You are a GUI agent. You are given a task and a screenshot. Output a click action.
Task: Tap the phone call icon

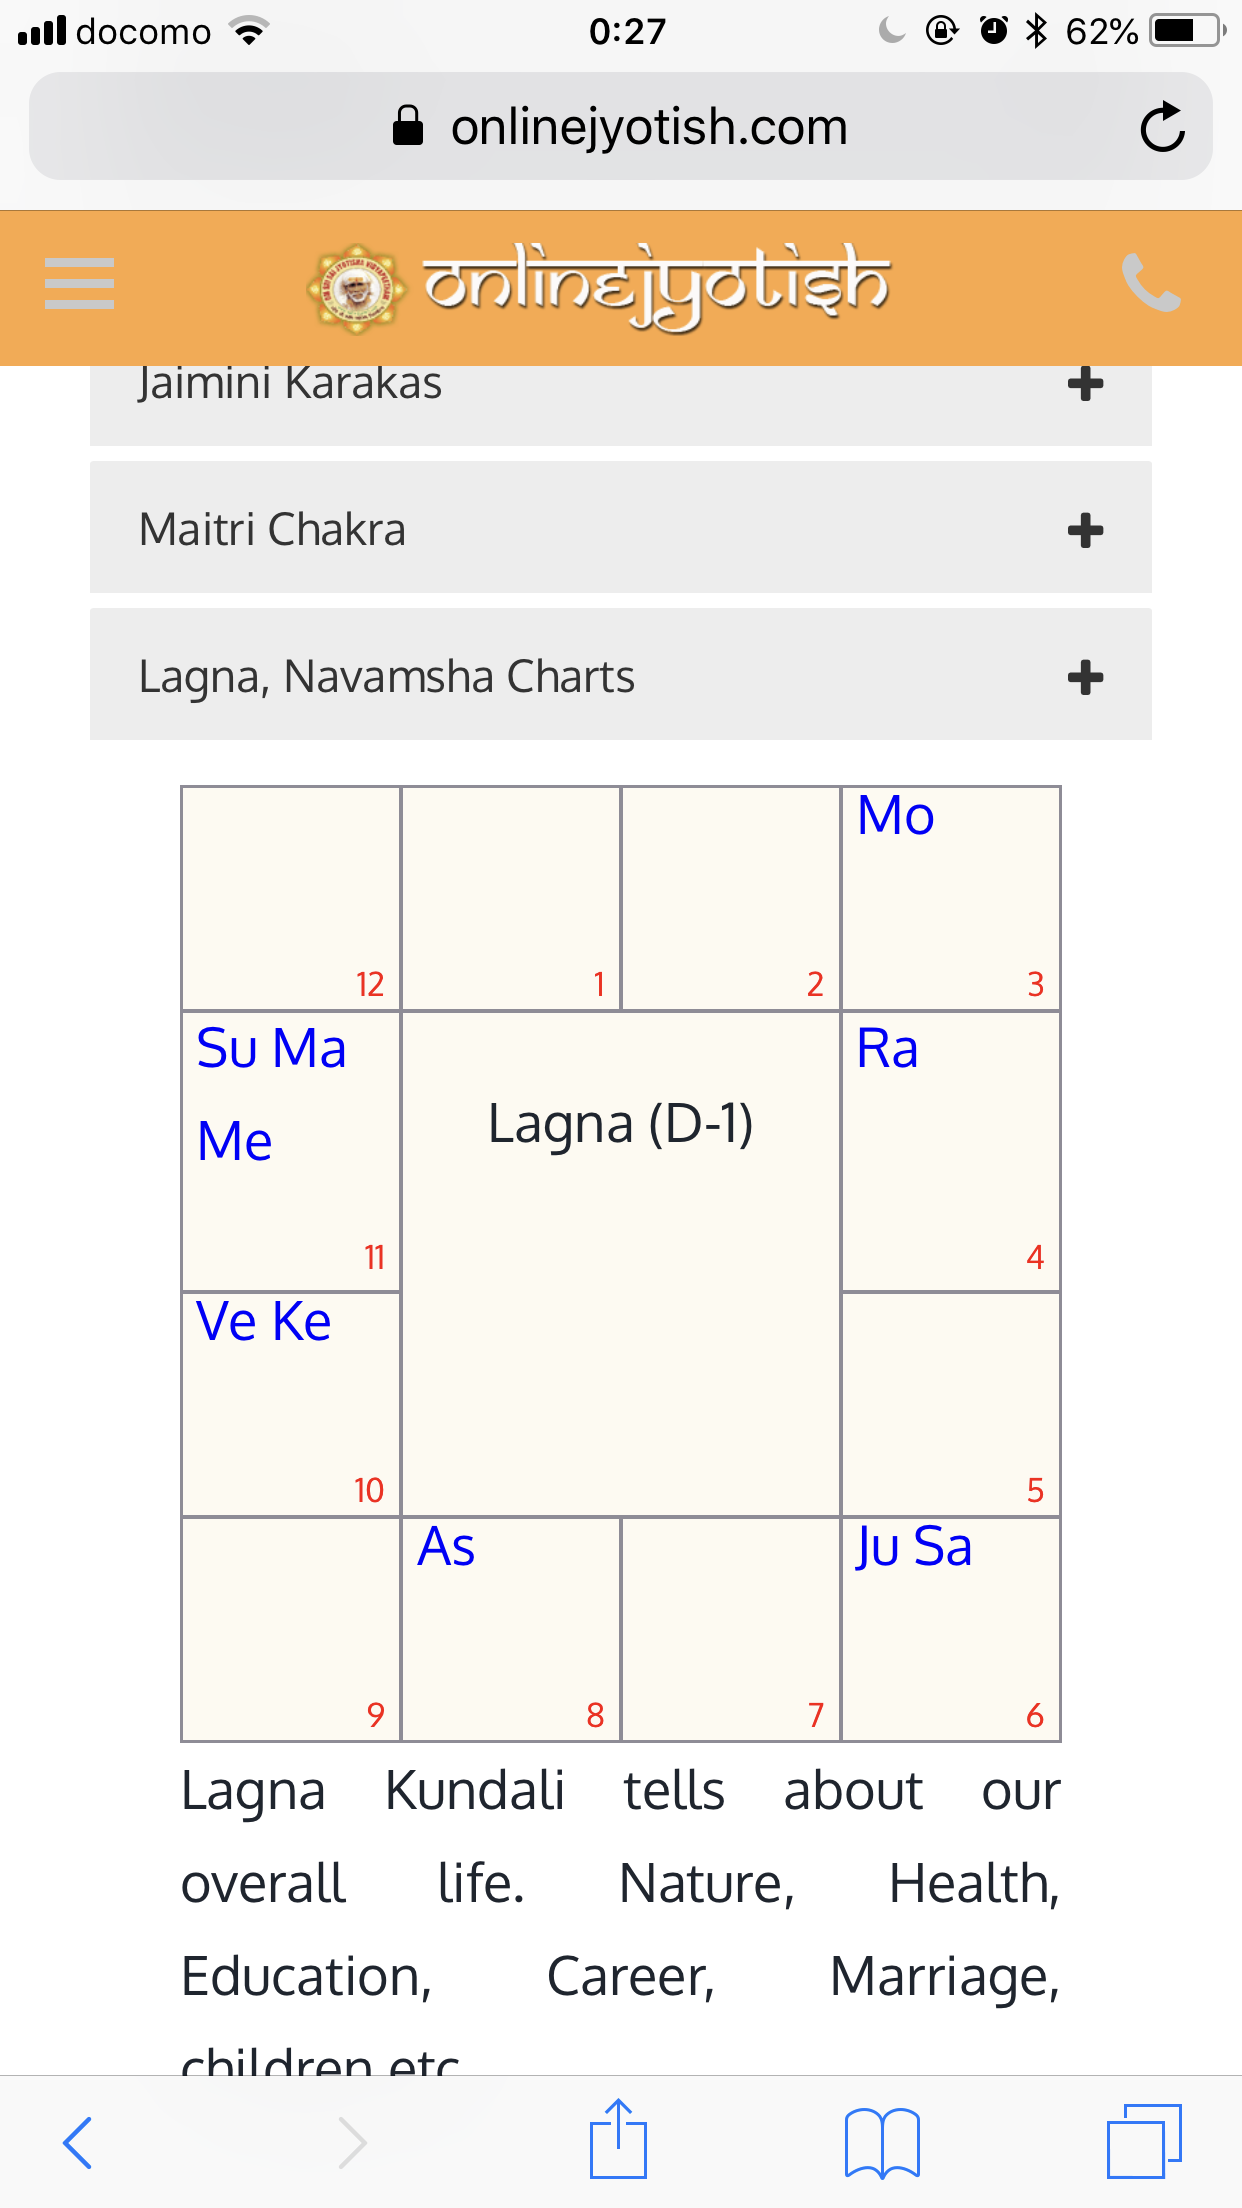pyautogui.click(x=1151, y=284)
